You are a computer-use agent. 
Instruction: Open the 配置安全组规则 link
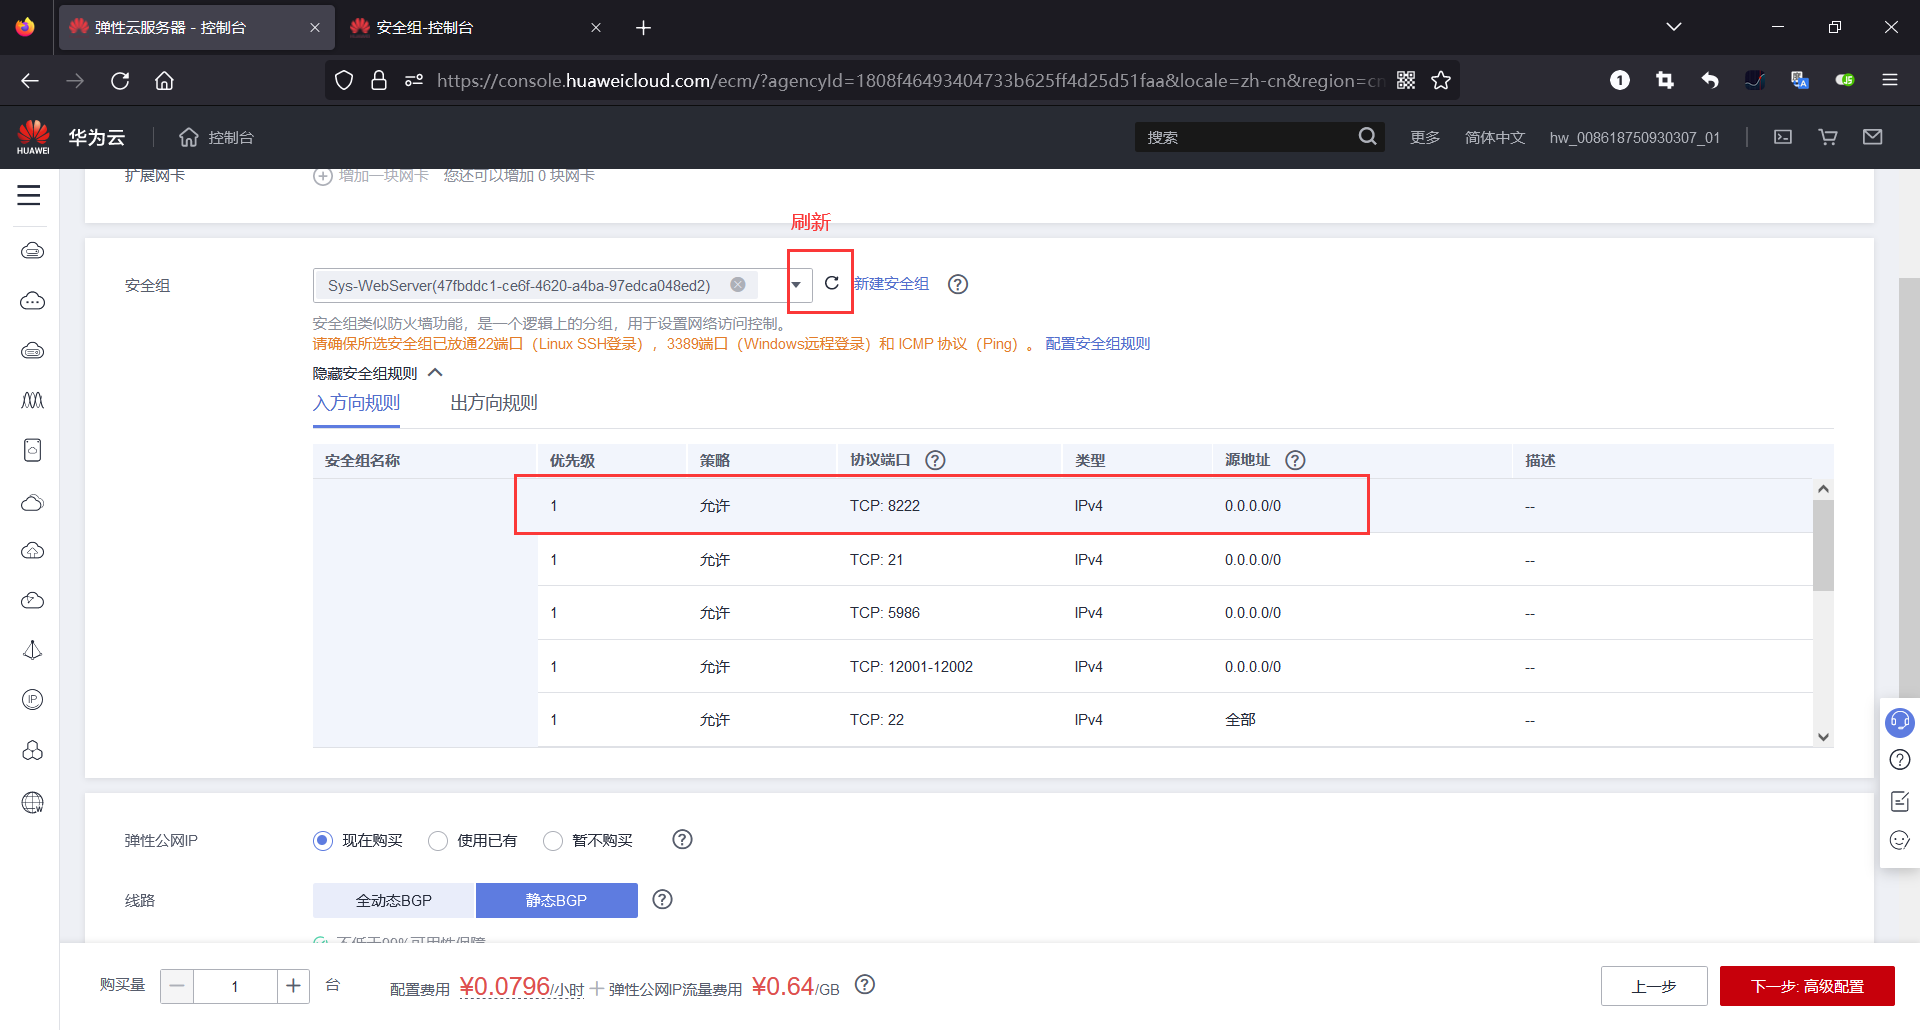pos(1097,344)
